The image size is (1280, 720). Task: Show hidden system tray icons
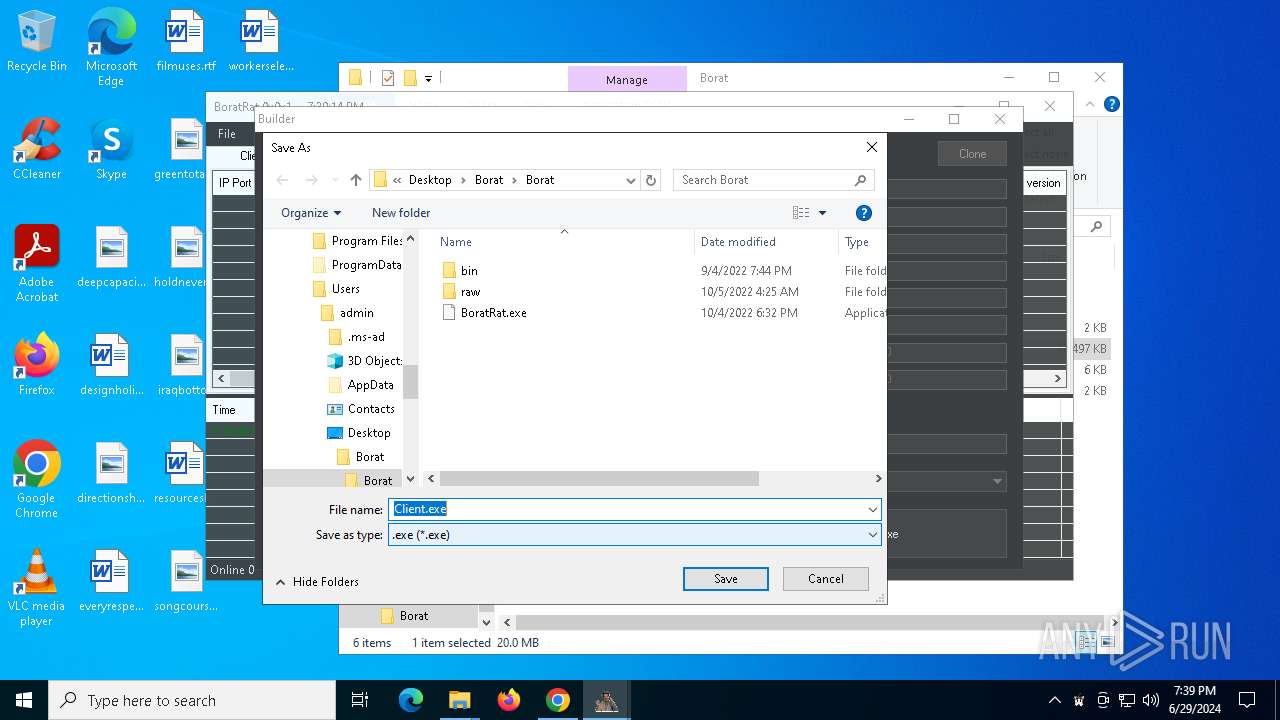(x=1054, y=700)
